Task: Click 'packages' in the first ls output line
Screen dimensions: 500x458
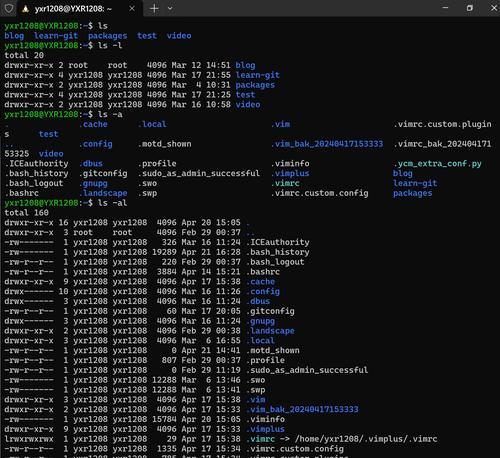Action: 107,36
